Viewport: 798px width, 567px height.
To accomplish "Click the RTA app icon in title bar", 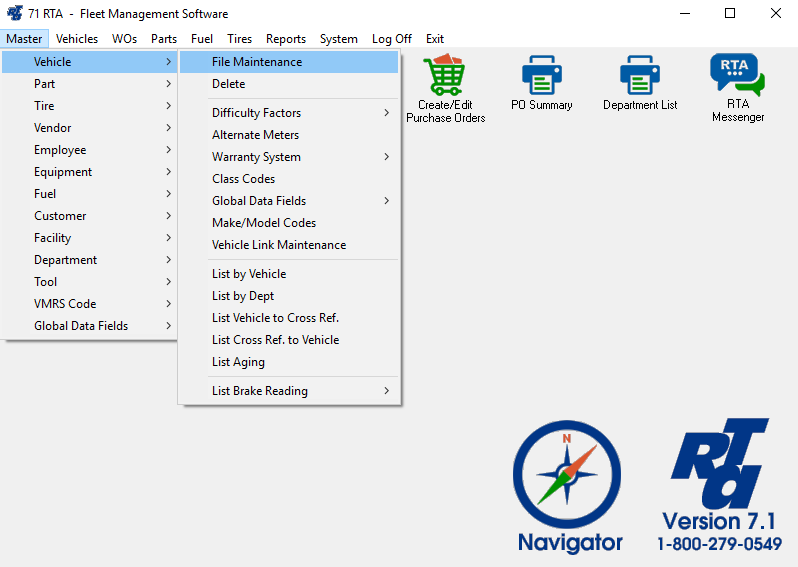I will (x=14, y=14).
